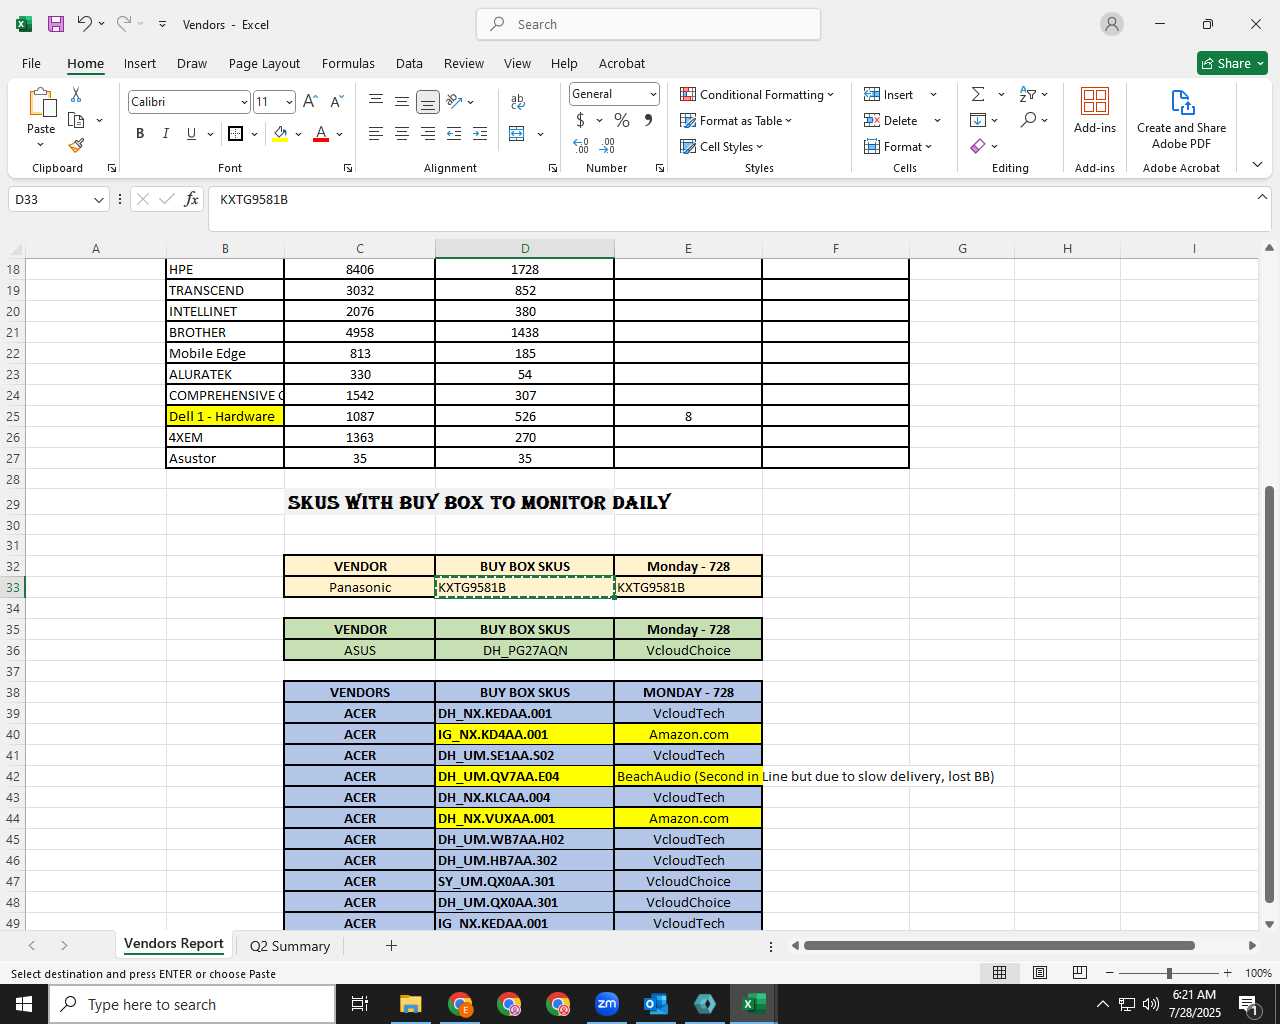Apply Comma Style format

click(x=648, y=120)
